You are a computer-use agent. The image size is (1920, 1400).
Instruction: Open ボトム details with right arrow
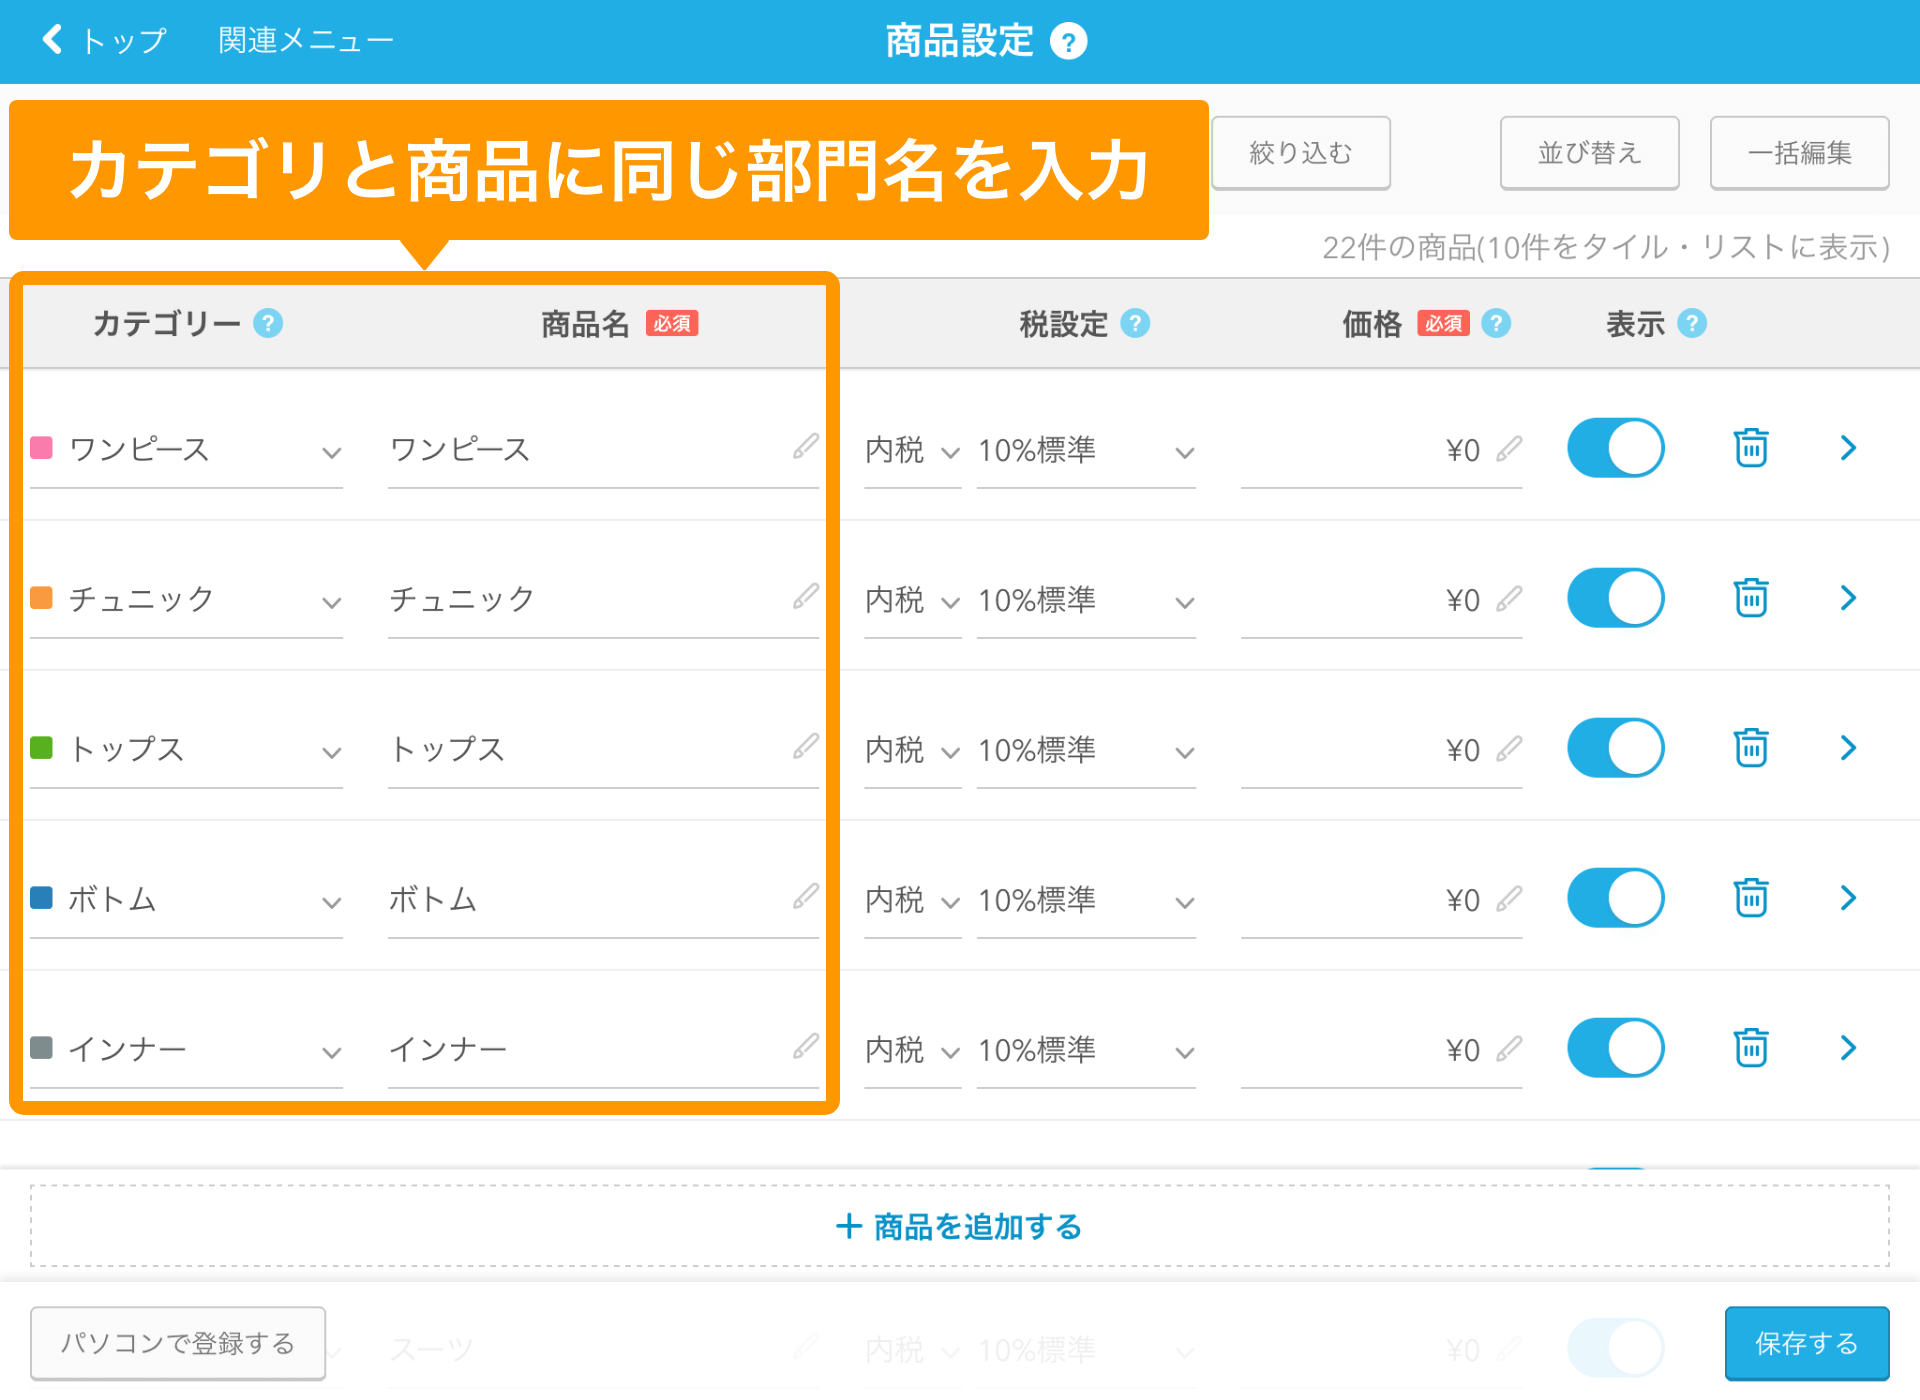pyautogui.click(x=1848, y=898)
